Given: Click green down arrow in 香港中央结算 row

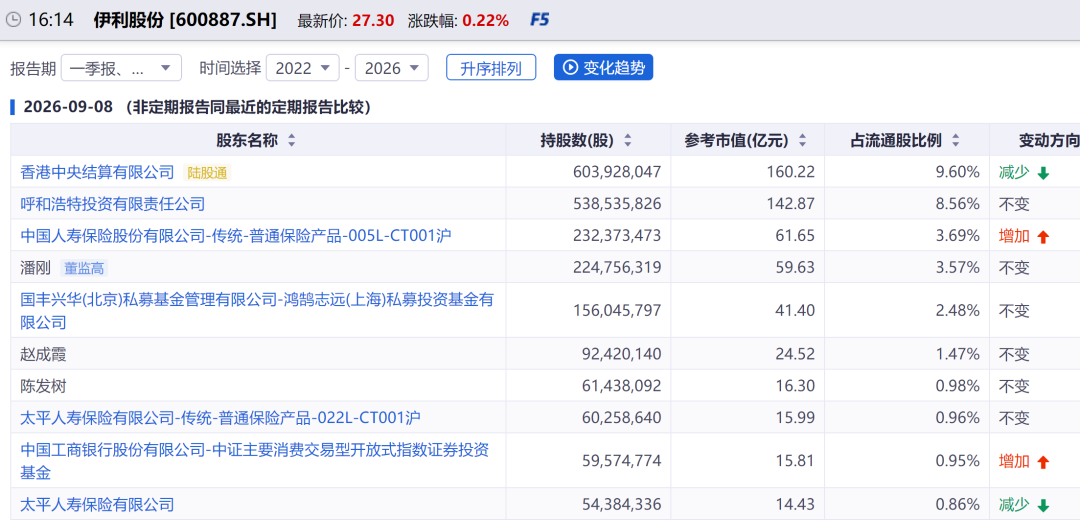Looking at the screenshot, I should [1043, 174].
